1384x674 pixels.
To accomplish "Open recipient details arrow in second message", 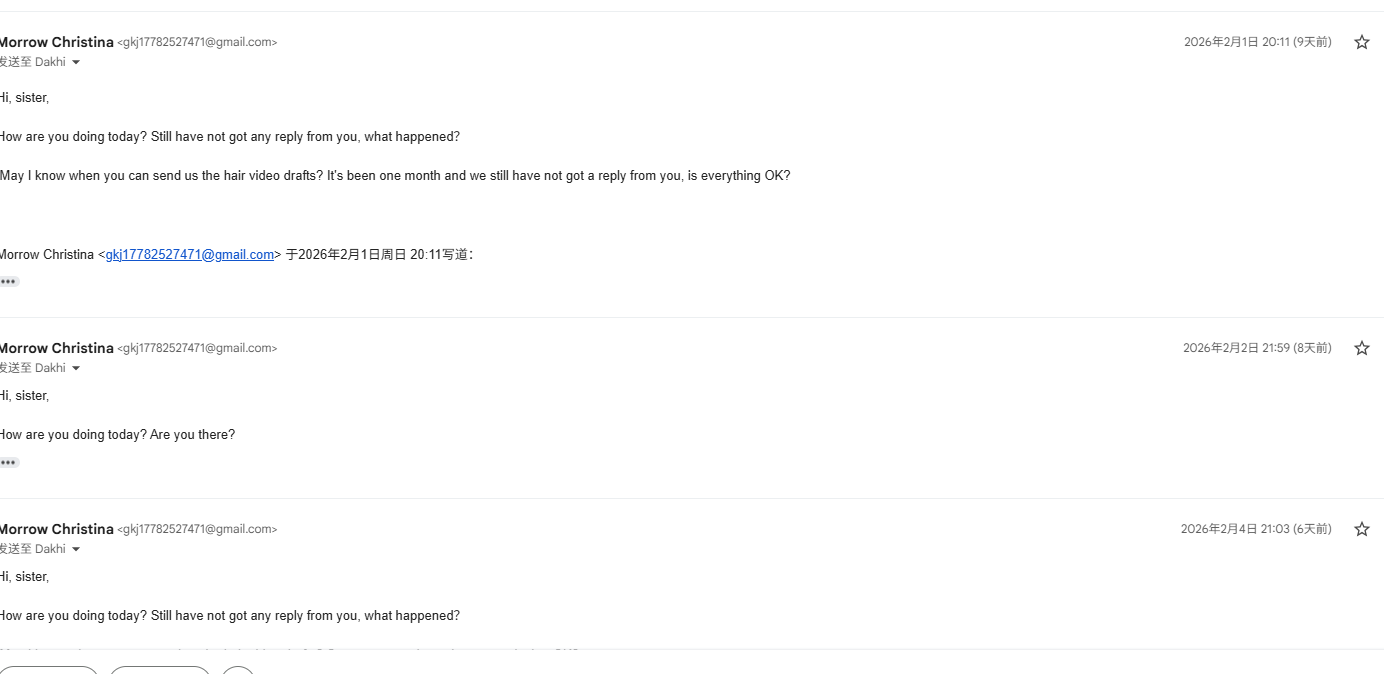I will (76, 368).
